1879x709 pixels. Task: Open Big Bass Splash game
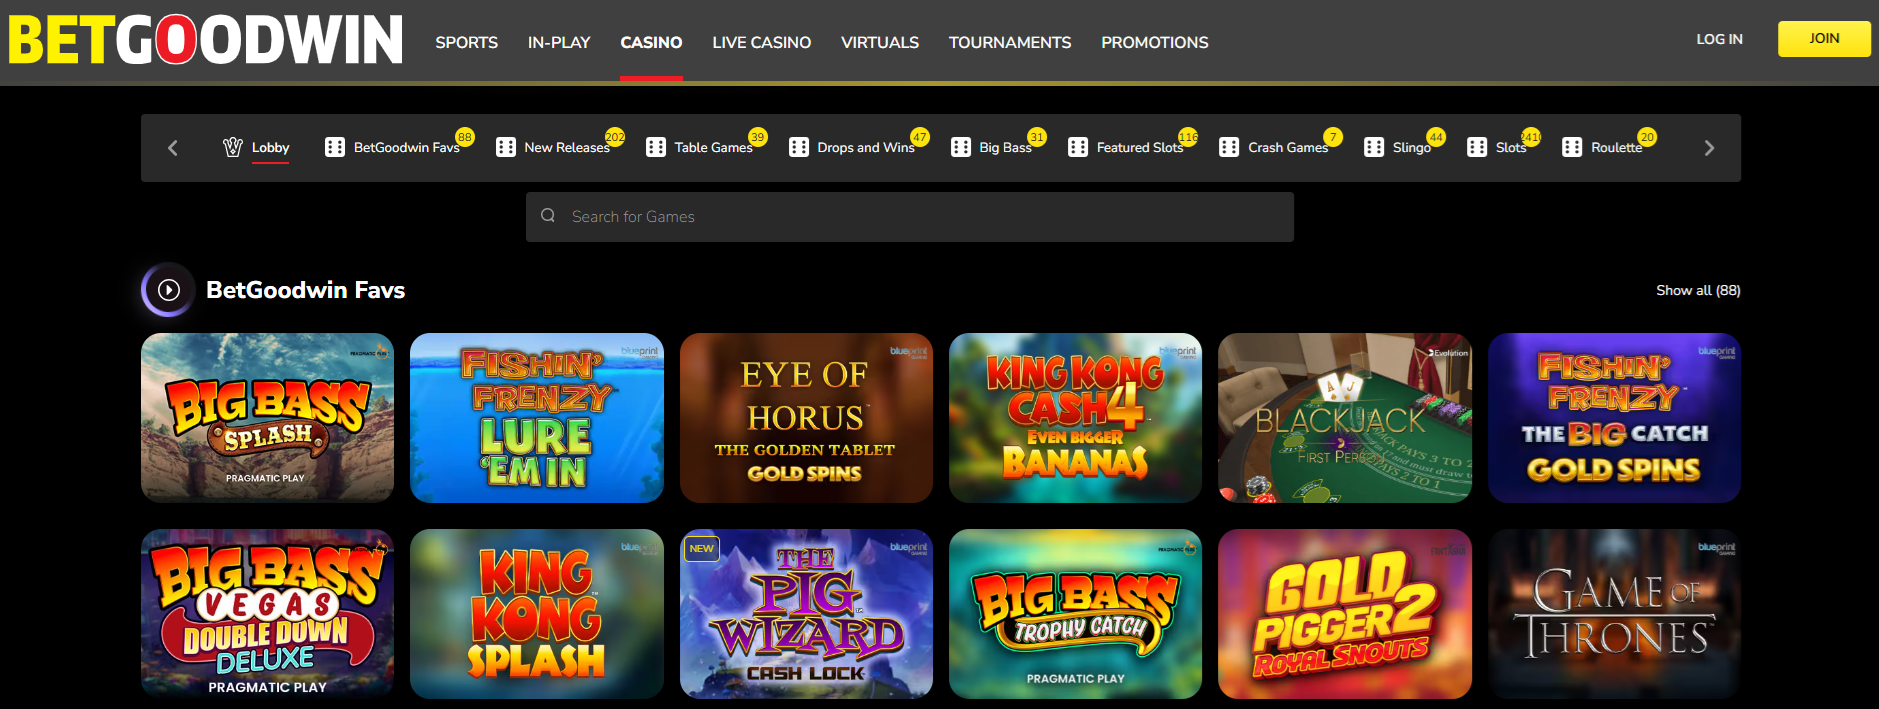[x=267, y=418]
